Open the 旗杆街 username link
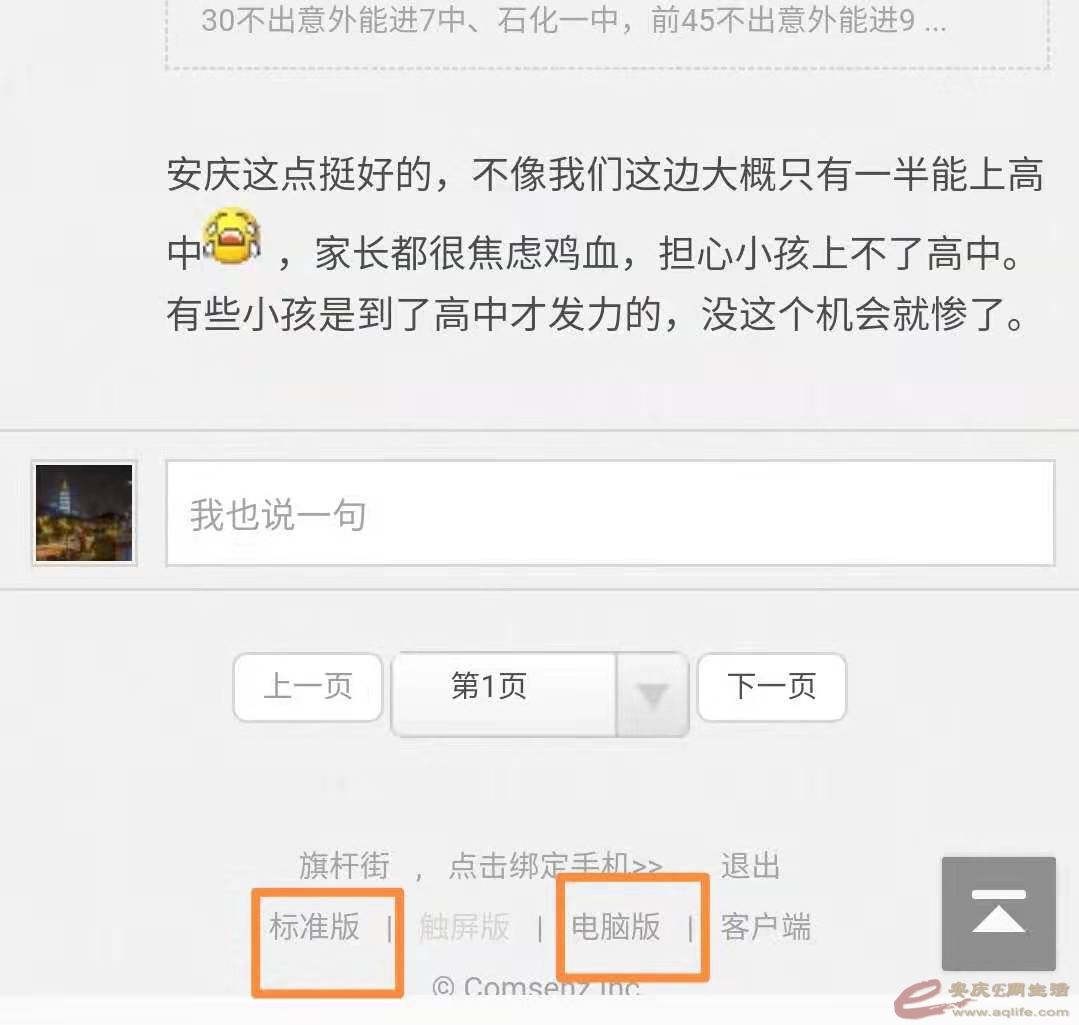 click(344, 865)
